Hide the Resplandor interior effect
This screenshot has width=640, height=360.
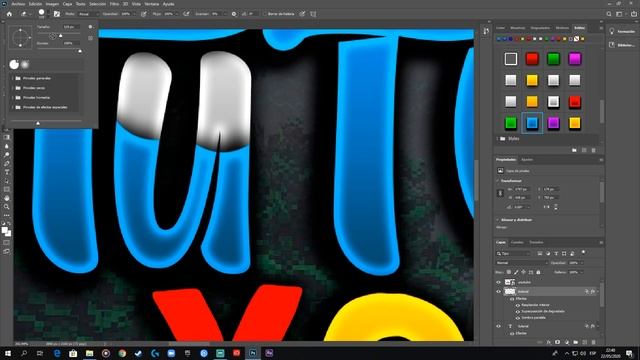[x=518, y=305]
